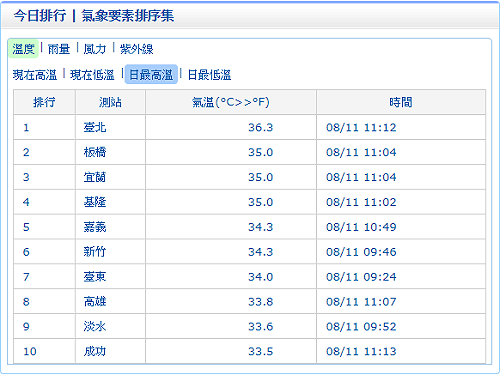The width and height of the screenshot is (500, 375).
Task: Click the time 08/11 09:46
Action: 361,252
